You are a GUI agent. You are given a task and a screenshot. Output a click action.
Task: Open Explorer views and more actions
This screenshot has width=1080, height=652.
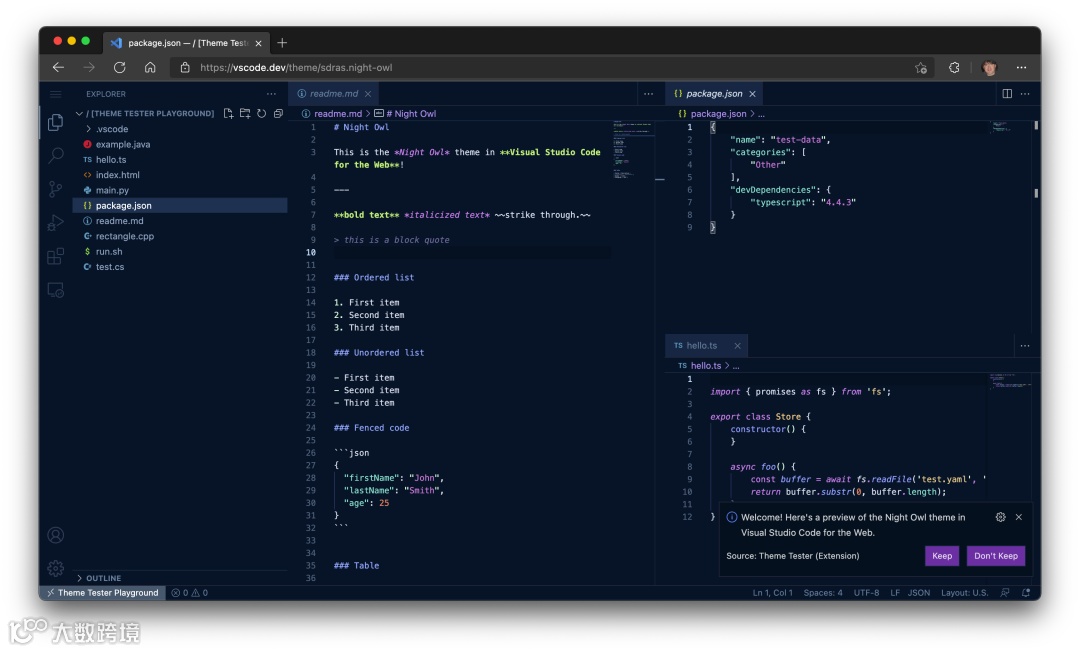(271, 94)
